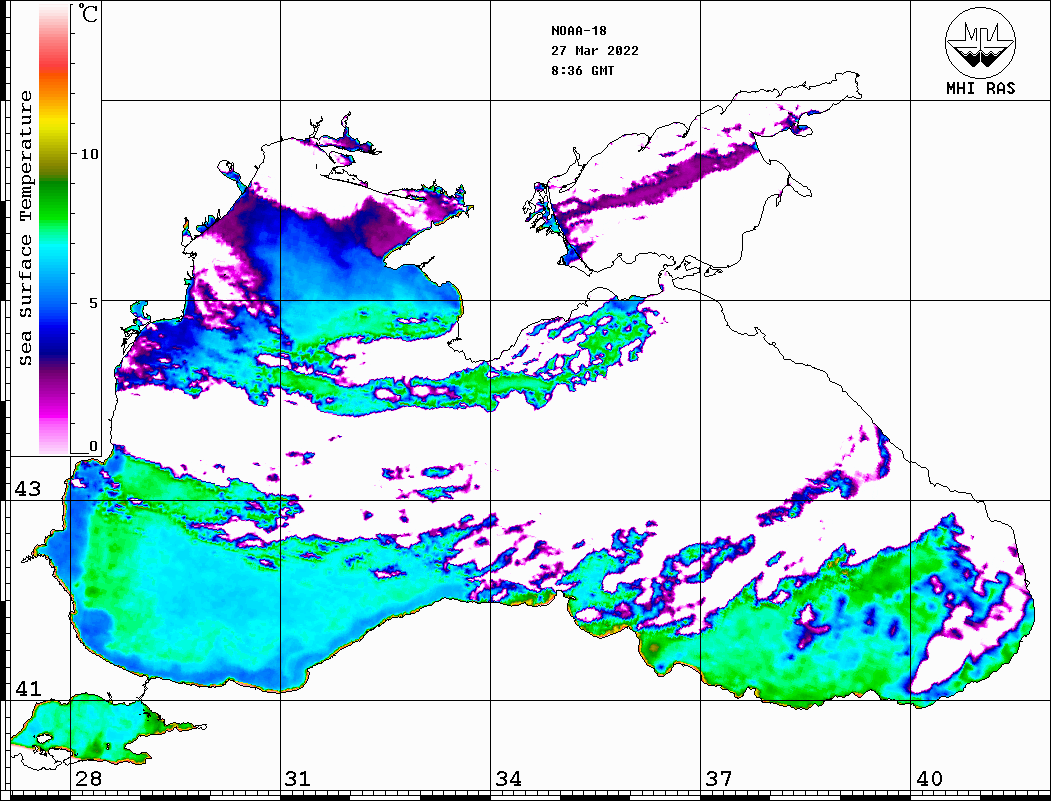Click longitude label '37'
This screenshot has width=1051, height=801.
[x=719, y=779]
